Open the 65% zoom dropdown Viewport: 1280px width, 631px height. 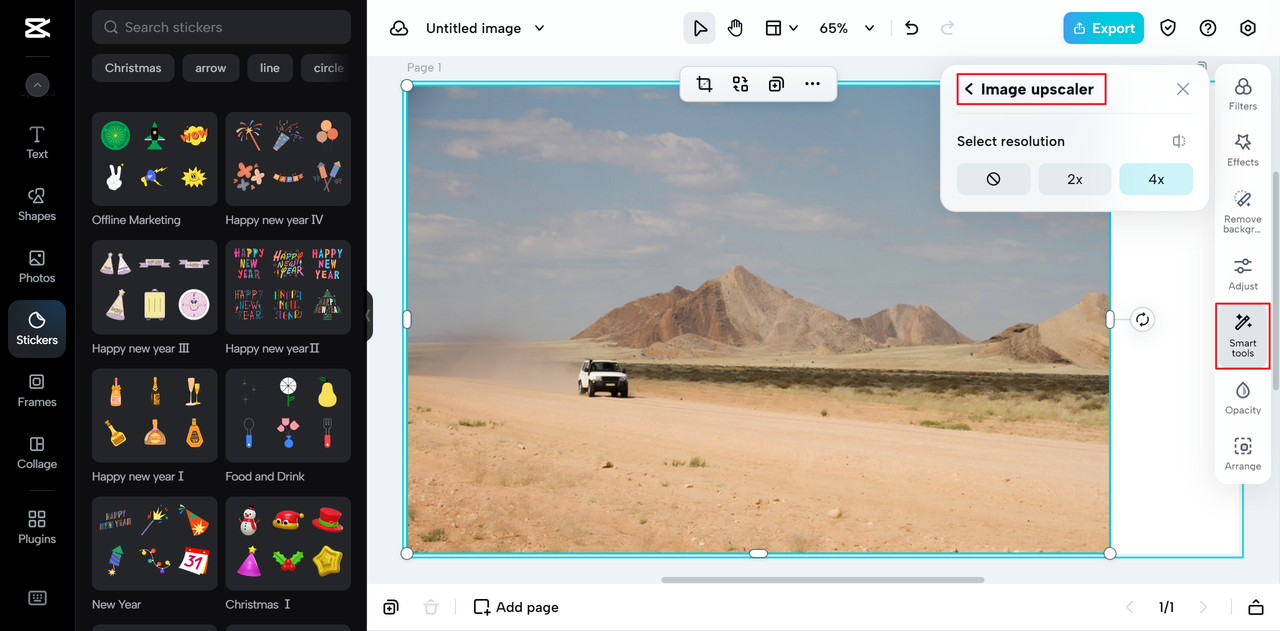[x=847, y=28]
